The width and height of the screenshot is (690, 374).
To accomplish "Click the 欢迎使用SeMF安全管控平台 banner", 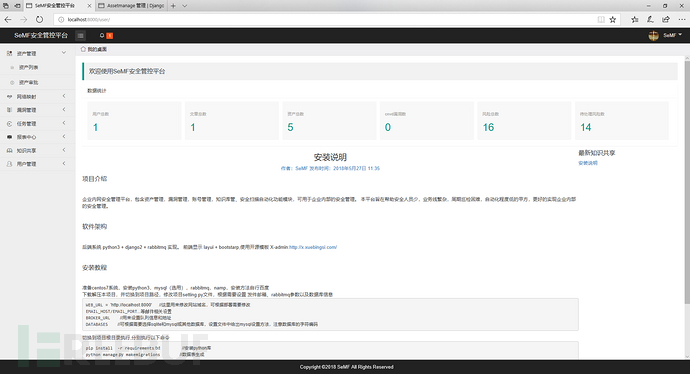I will pyautogui.click(x=380, y=71).
